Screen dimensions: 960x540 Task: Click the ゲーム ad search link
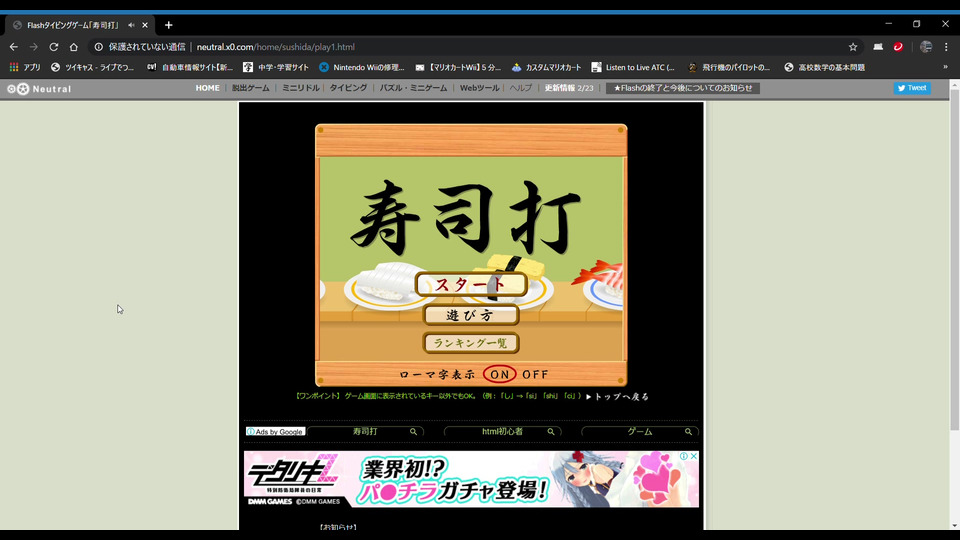[x=640, y=432]
